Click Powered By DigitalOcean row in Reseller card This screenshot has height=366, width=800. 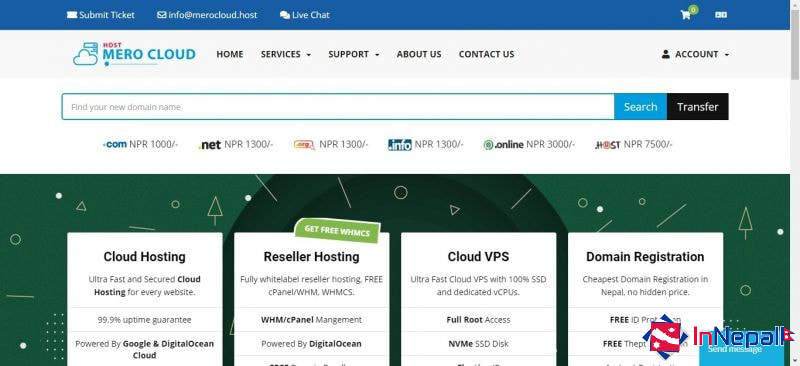point(311,344)
